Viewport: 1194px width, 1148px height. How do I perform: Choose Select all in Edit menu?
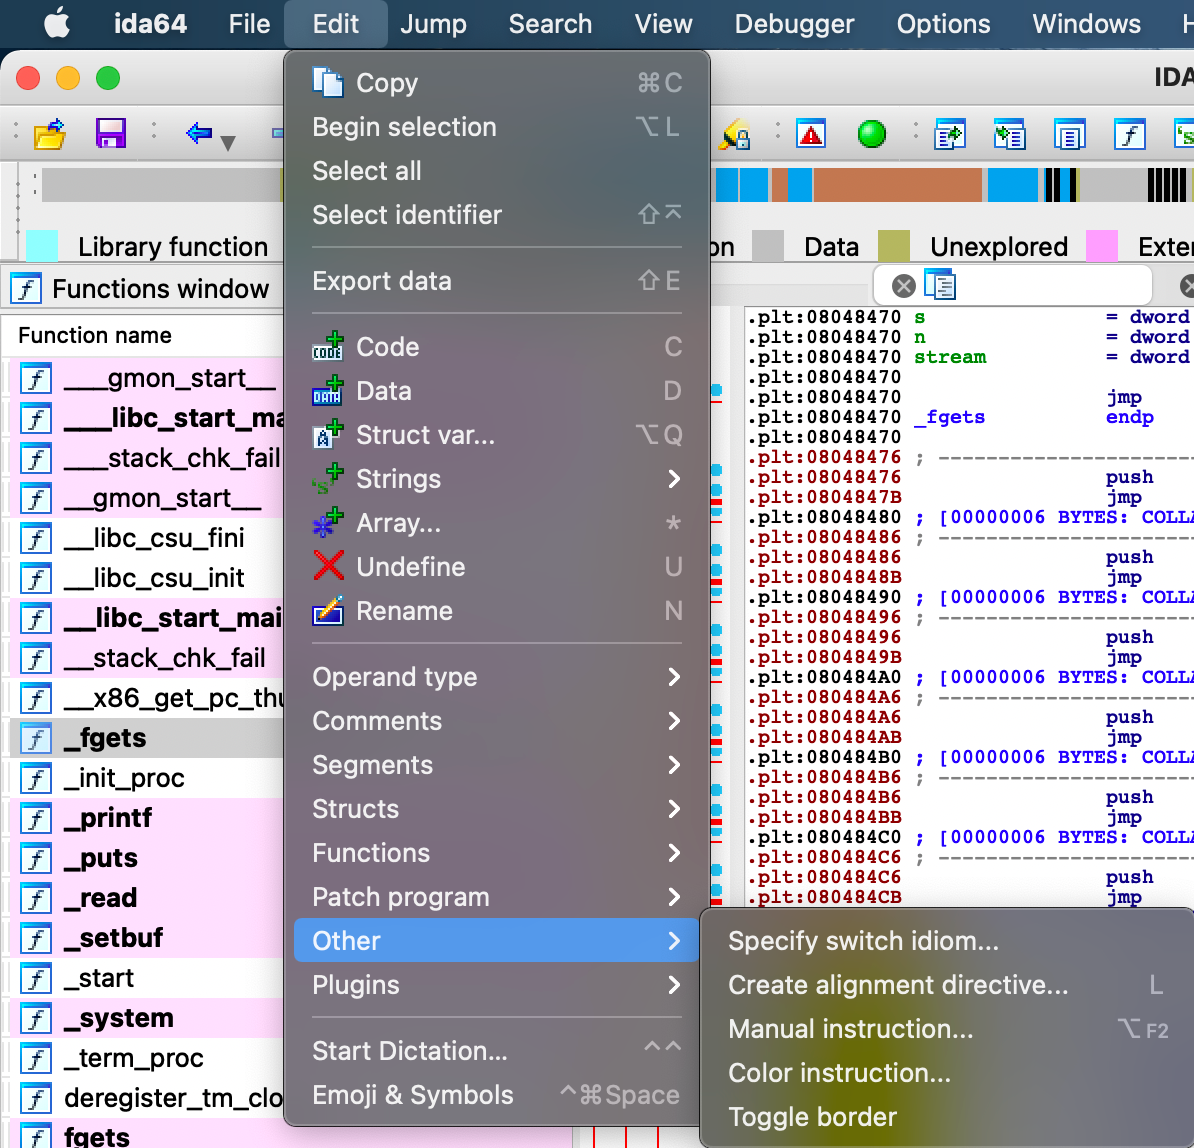coord(496,171)
